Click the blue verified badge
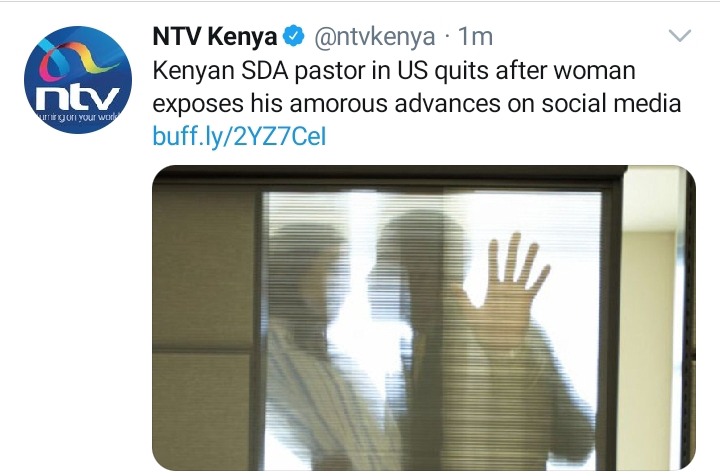 (x=293, y=36)
